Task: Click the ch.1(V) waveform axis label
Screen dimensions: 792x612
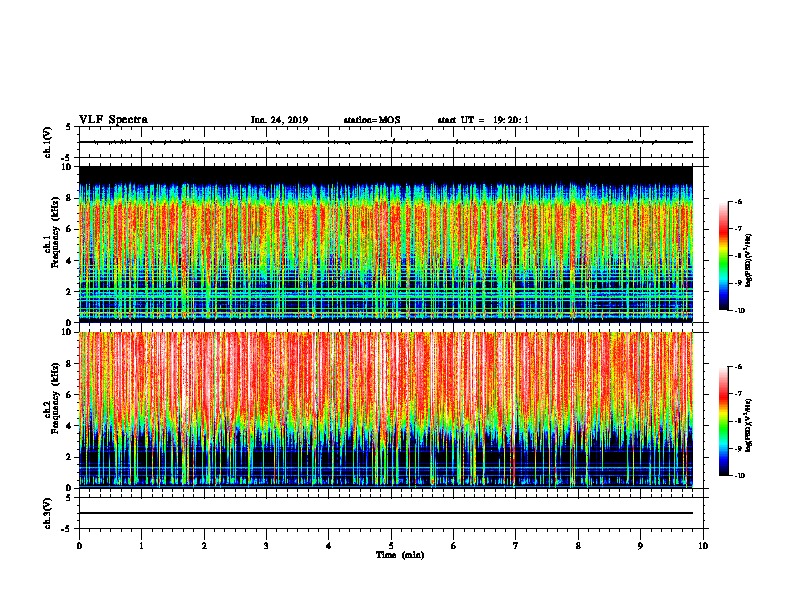Action: click(47, 142)
